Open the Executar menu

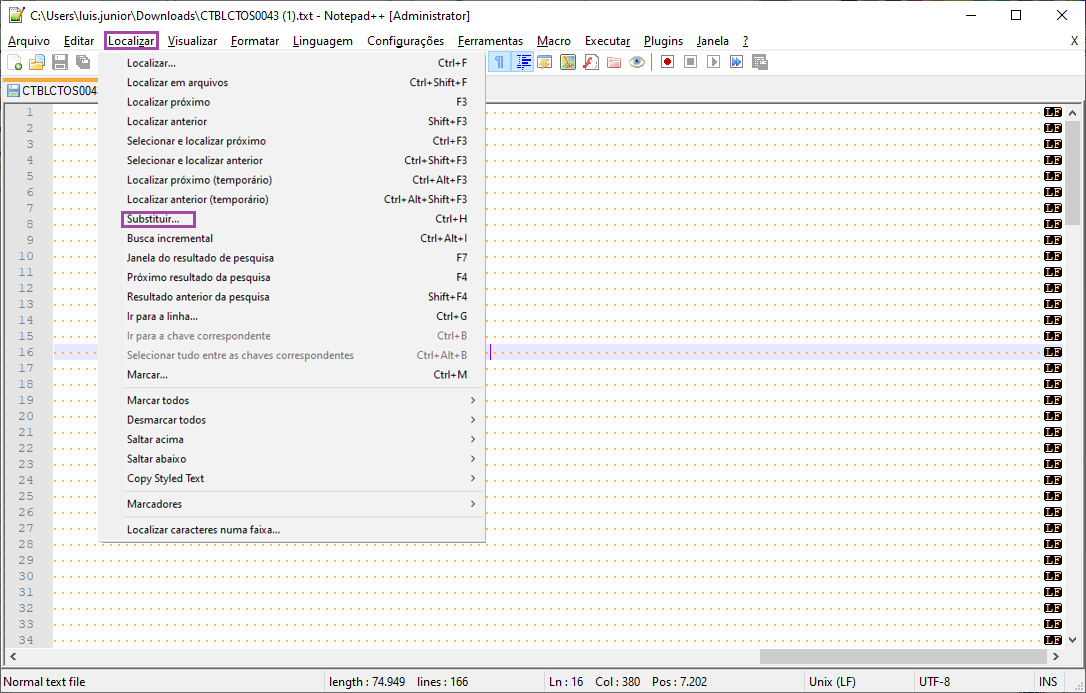coord(607,41)
